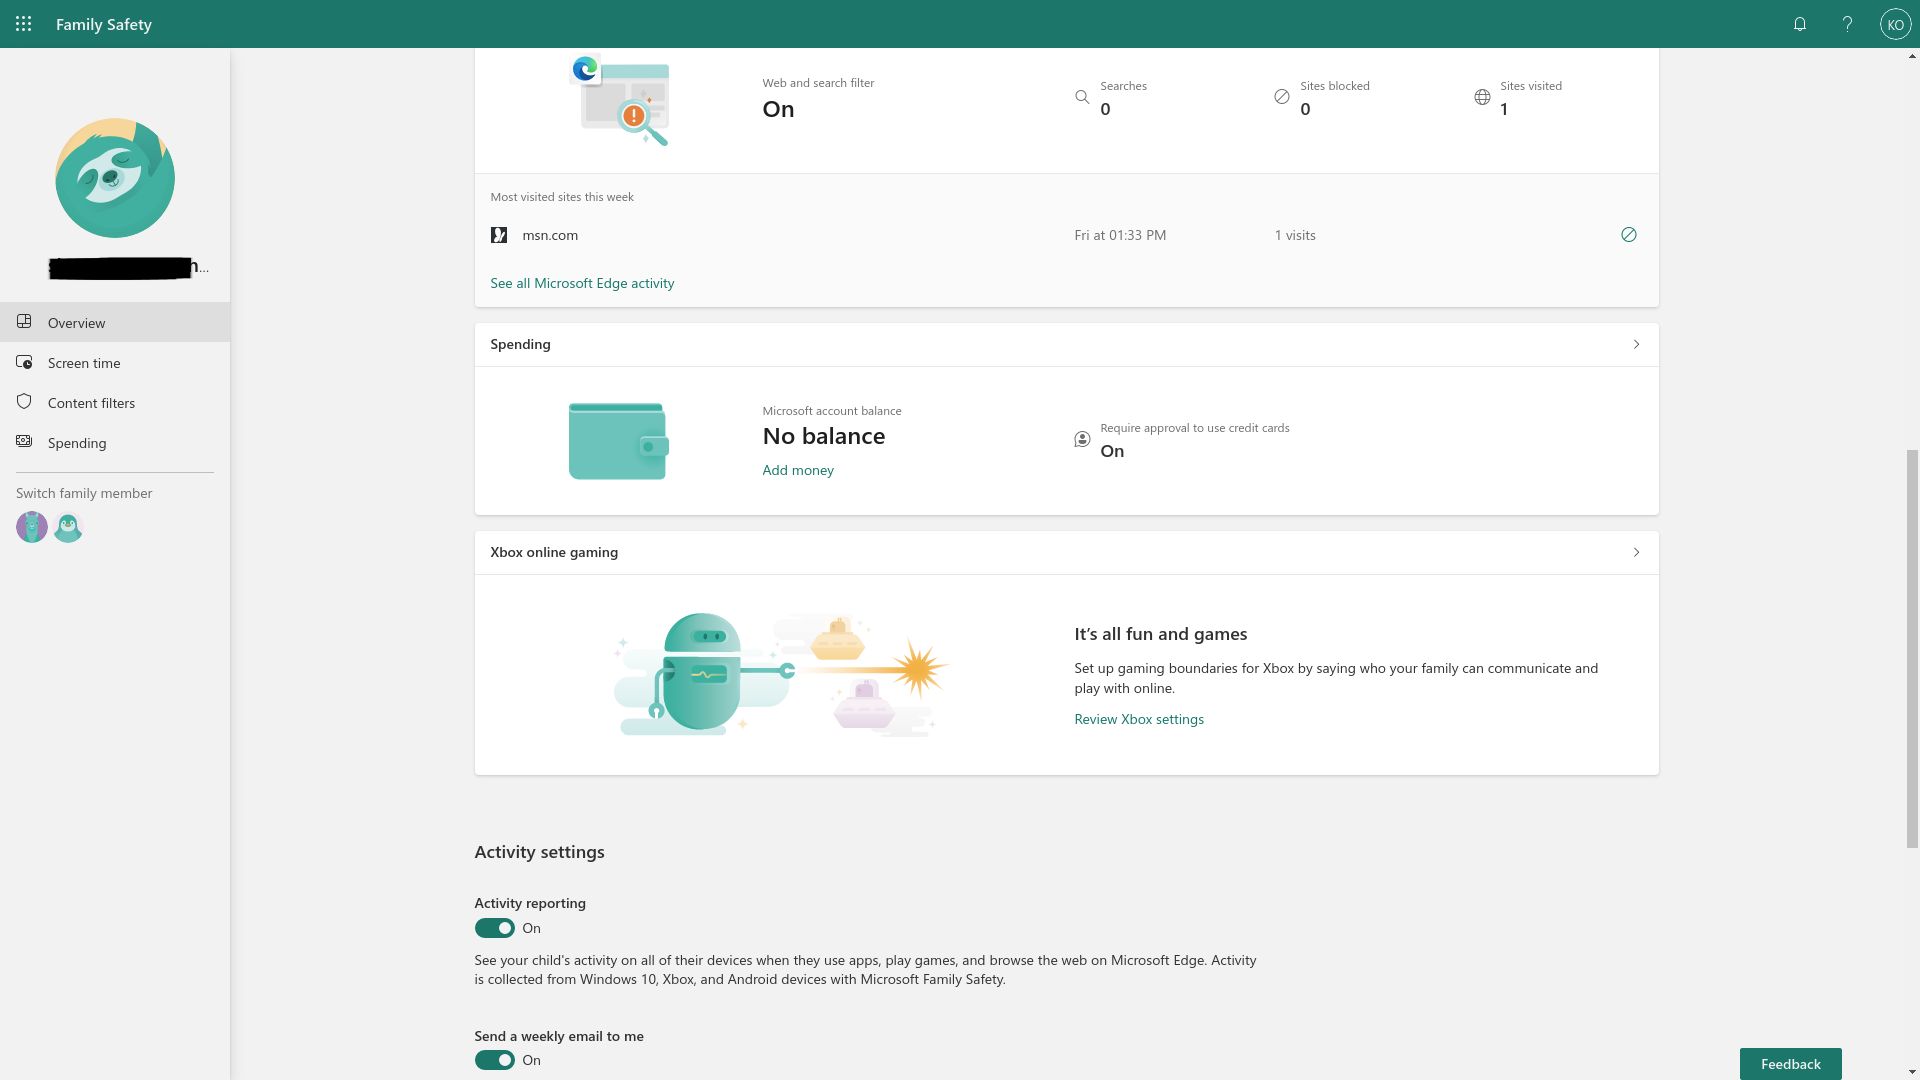This screenshot has height=1080, width=1920.
Task: Switch to the penguin avatar family member
Action: 68,527
